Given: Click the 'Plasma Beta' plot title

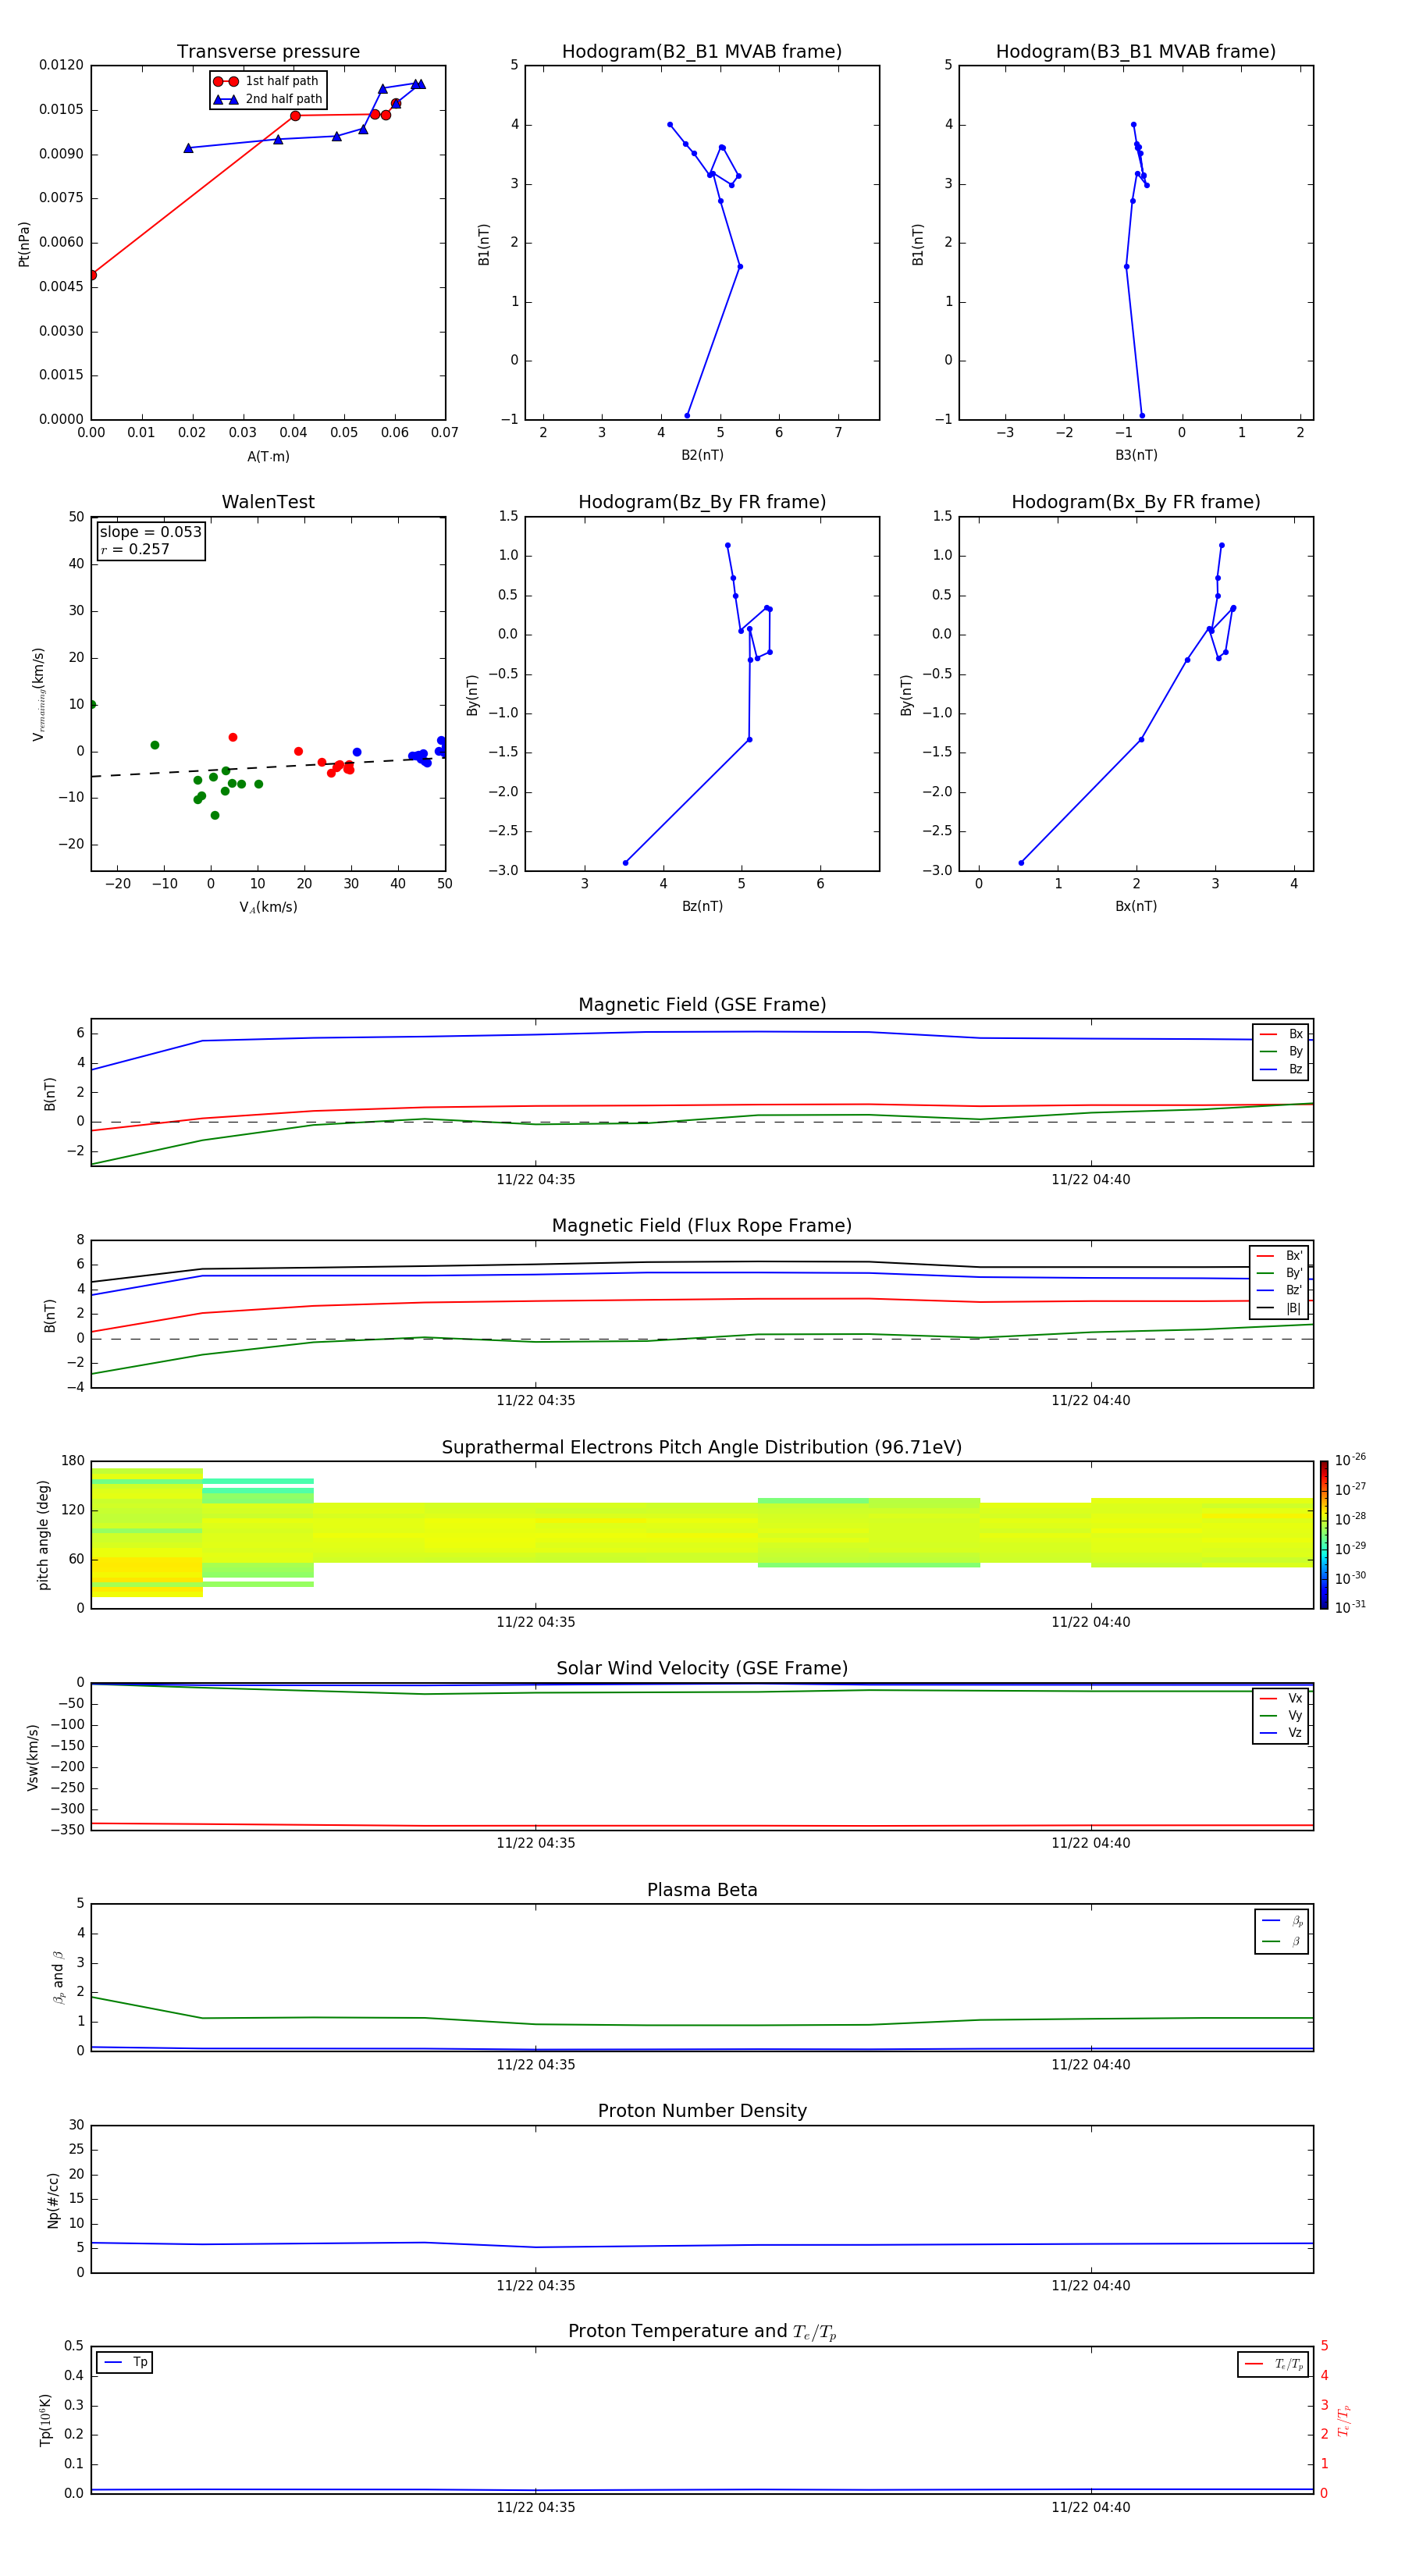Looking at the screenshot, I should 702,1891.
